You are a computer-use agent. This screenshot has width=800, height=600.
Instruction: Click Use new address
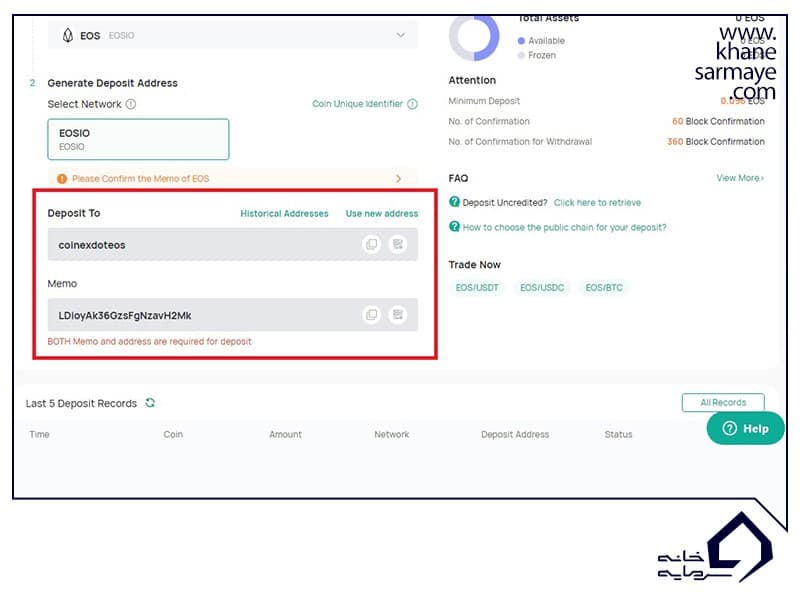[382, 213]
